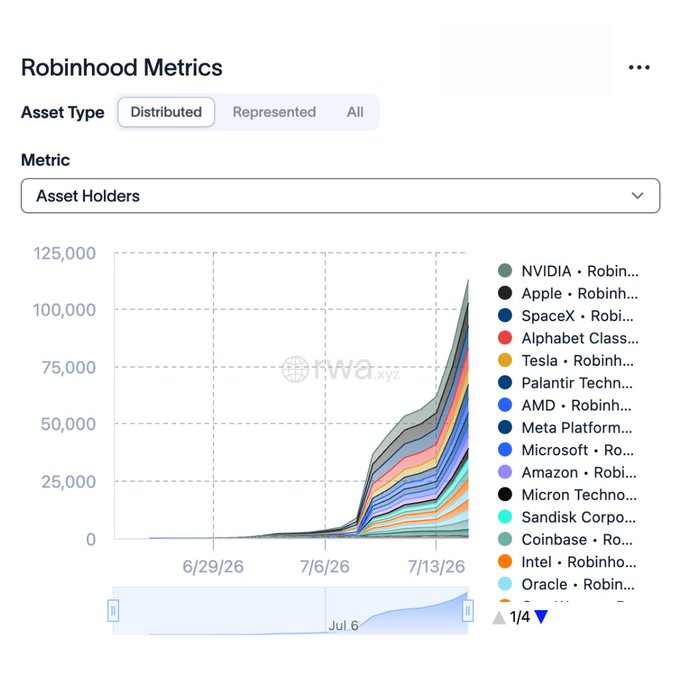Toggle Amazon purple legend dot
Viewport: 680px width, 680px height.
[x=505, y=472]
